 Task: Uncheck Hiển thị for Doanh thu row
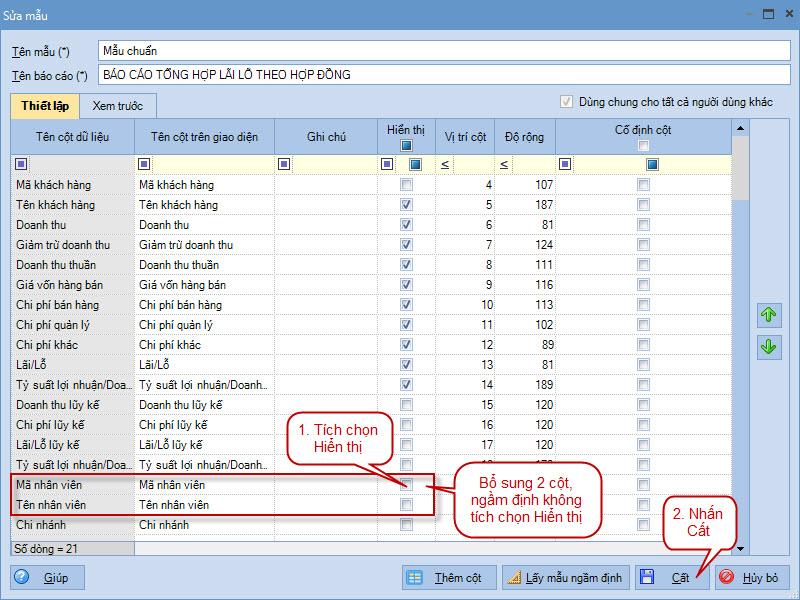coord(406,224)
